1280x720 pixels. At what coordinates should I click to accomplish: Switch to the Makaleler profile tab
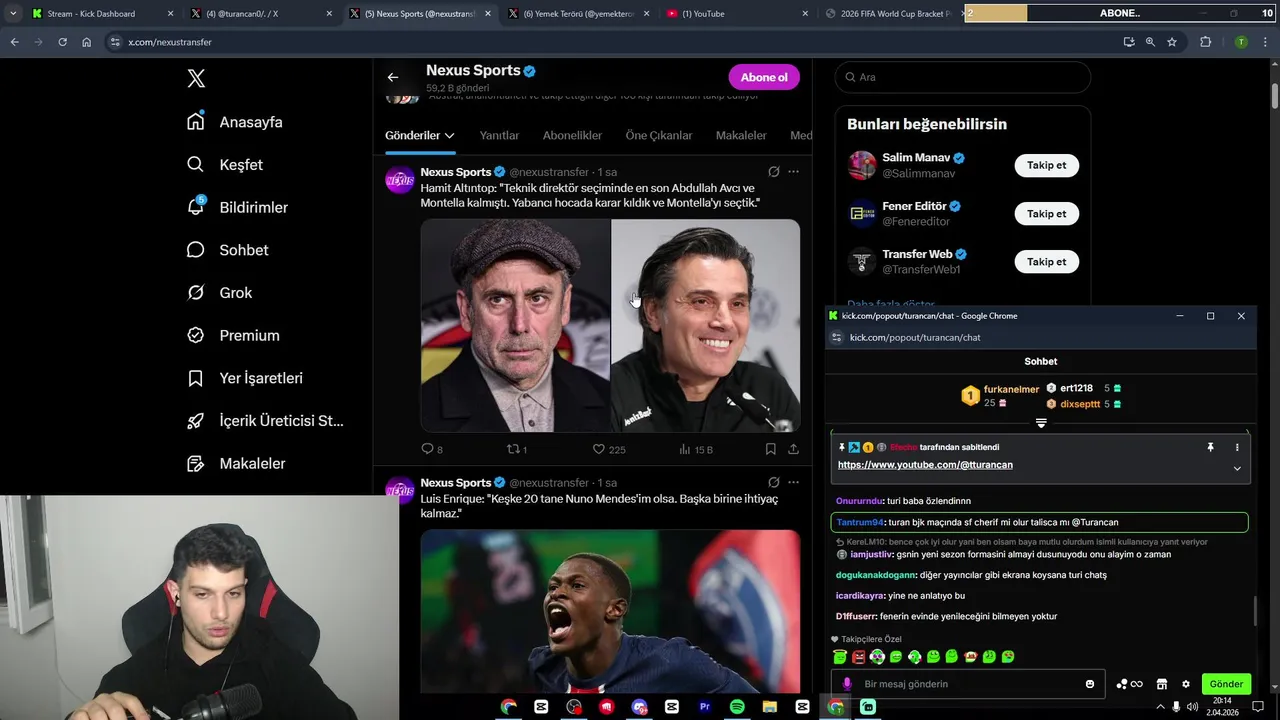[741, 135]
